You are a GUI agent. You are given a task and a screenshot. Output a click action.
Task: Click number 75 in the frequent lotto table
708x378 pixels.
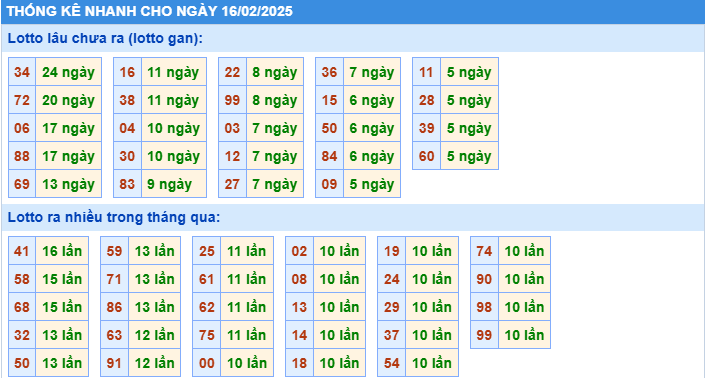(206, 335)
